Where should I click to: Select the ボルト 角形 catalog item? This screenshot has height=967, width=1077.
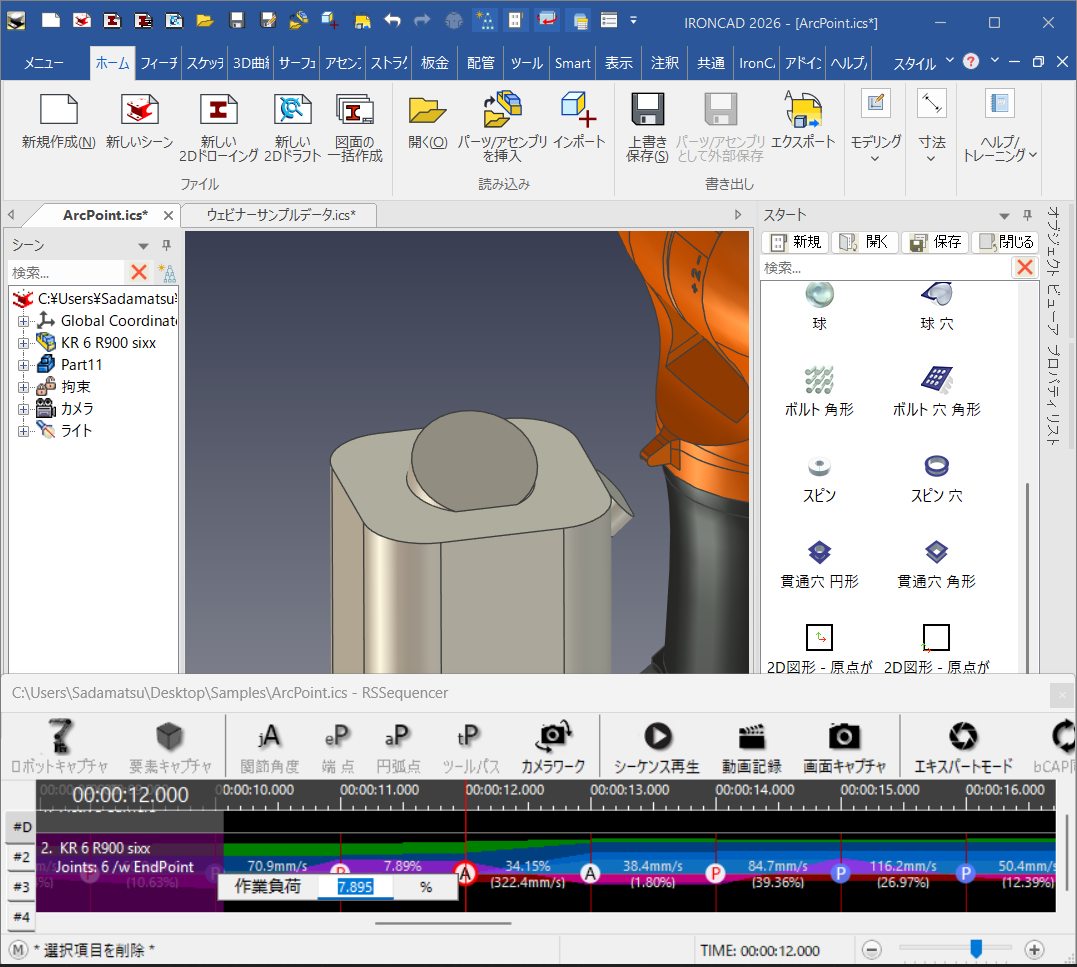[819, 391]
